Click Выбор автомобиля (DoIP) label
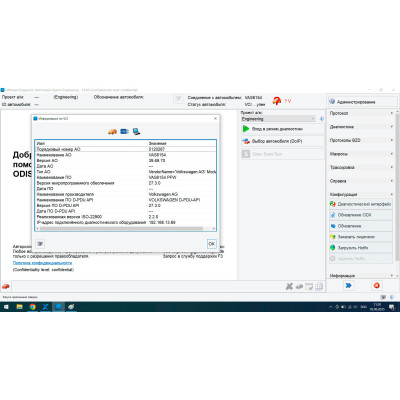This screenshot has width=400, height=400. 277,141
